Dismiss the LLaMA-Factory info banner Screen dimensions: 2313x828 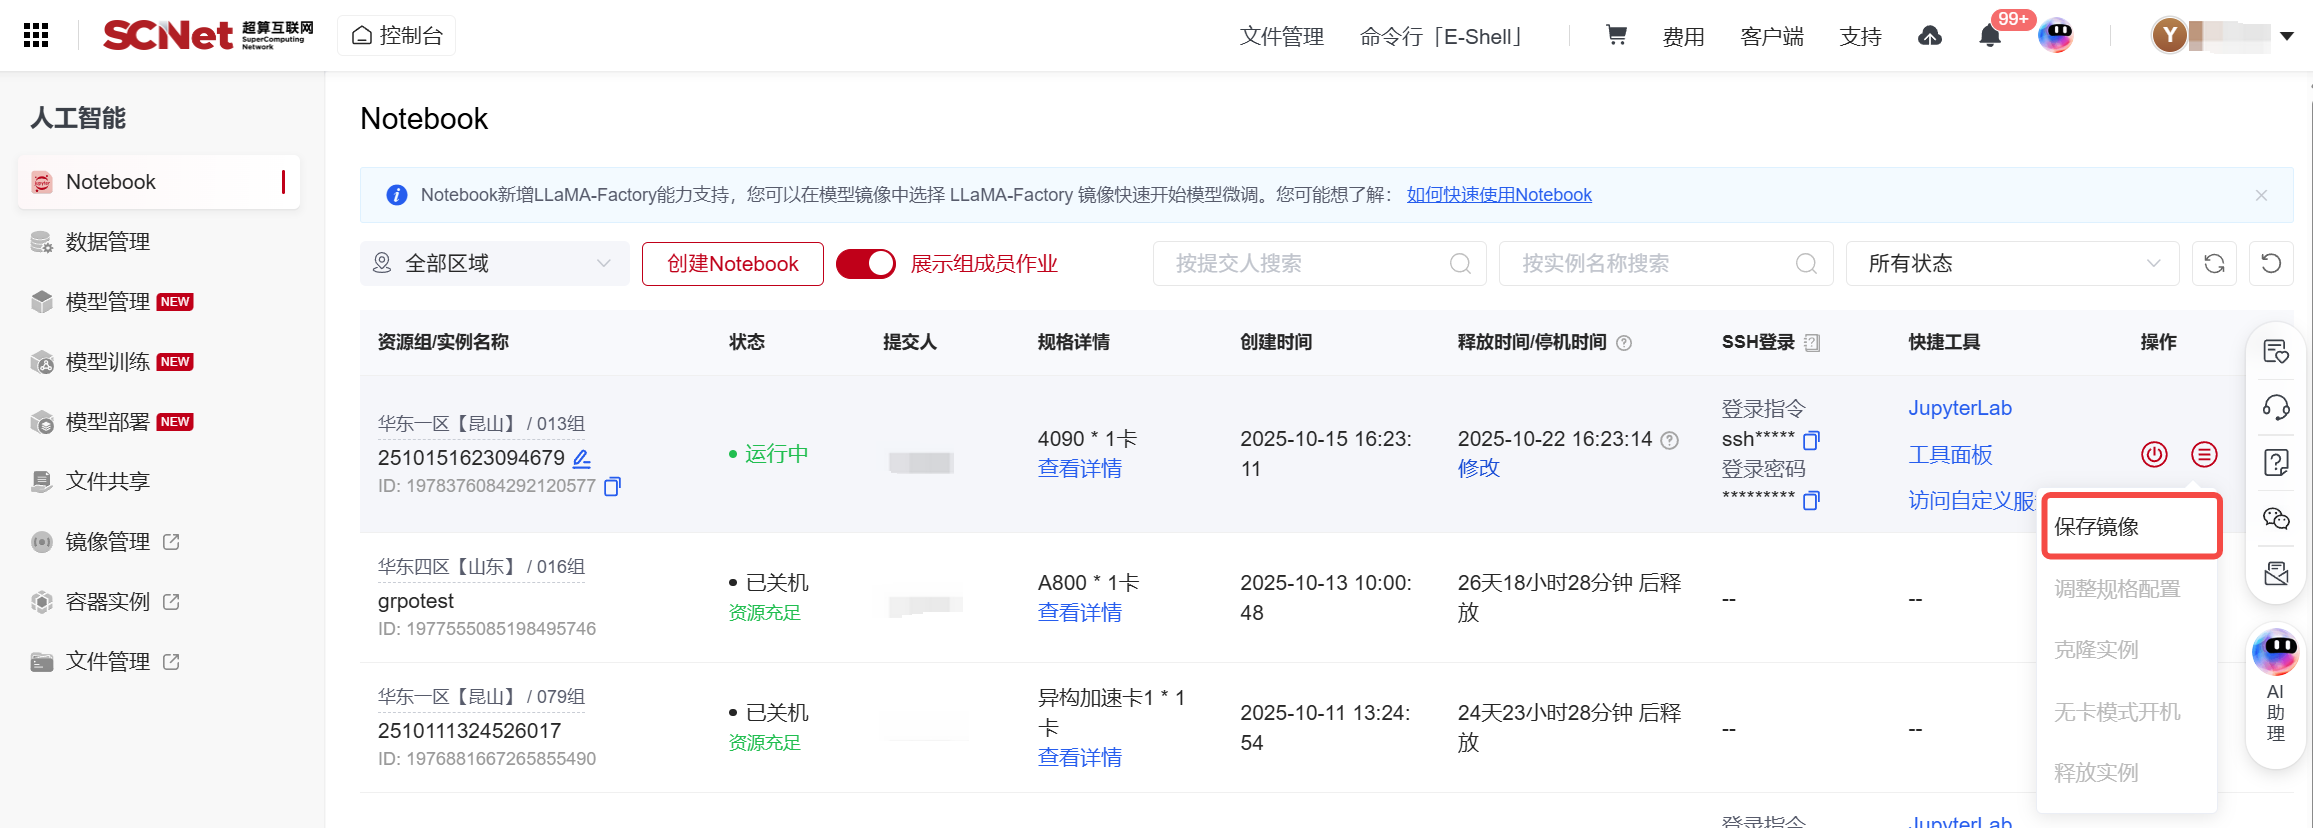2261,196
